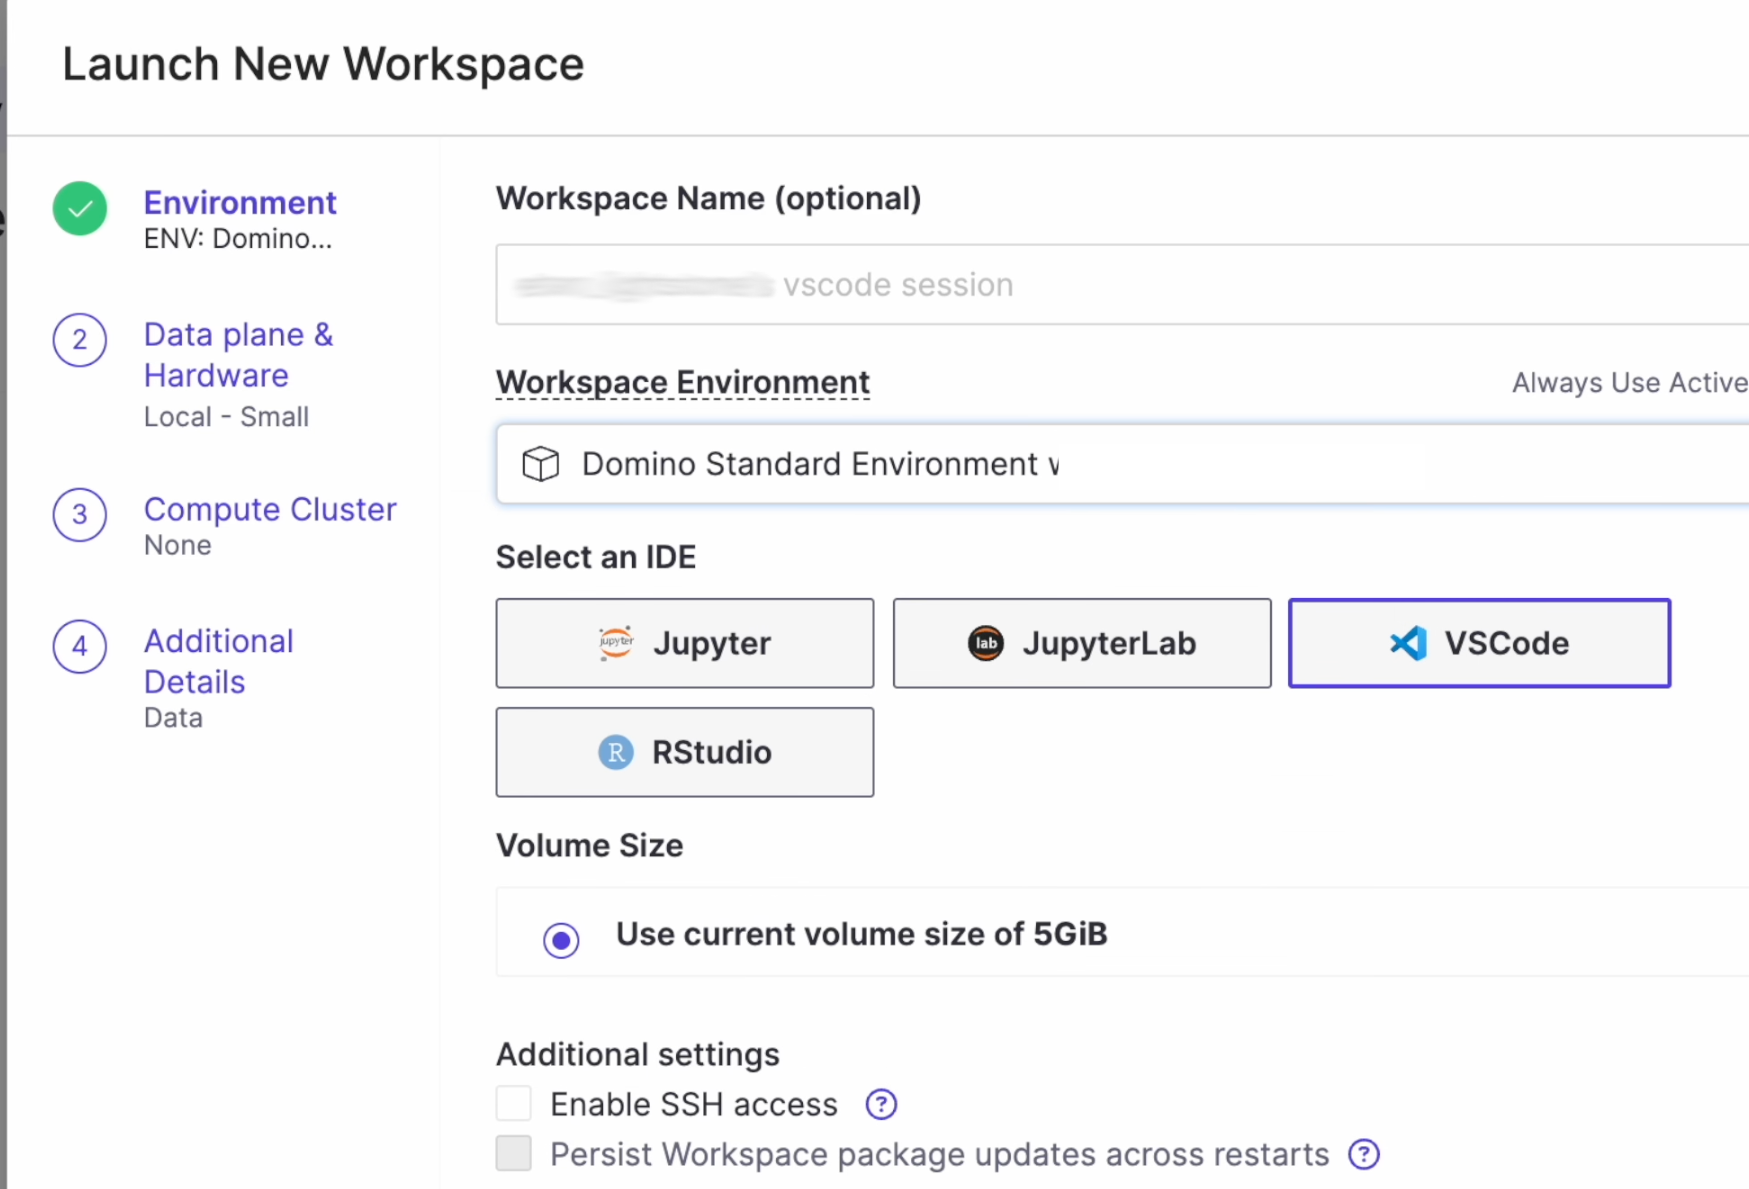
Task: Click the step 4 circle icon
Action: click(80, 646)
